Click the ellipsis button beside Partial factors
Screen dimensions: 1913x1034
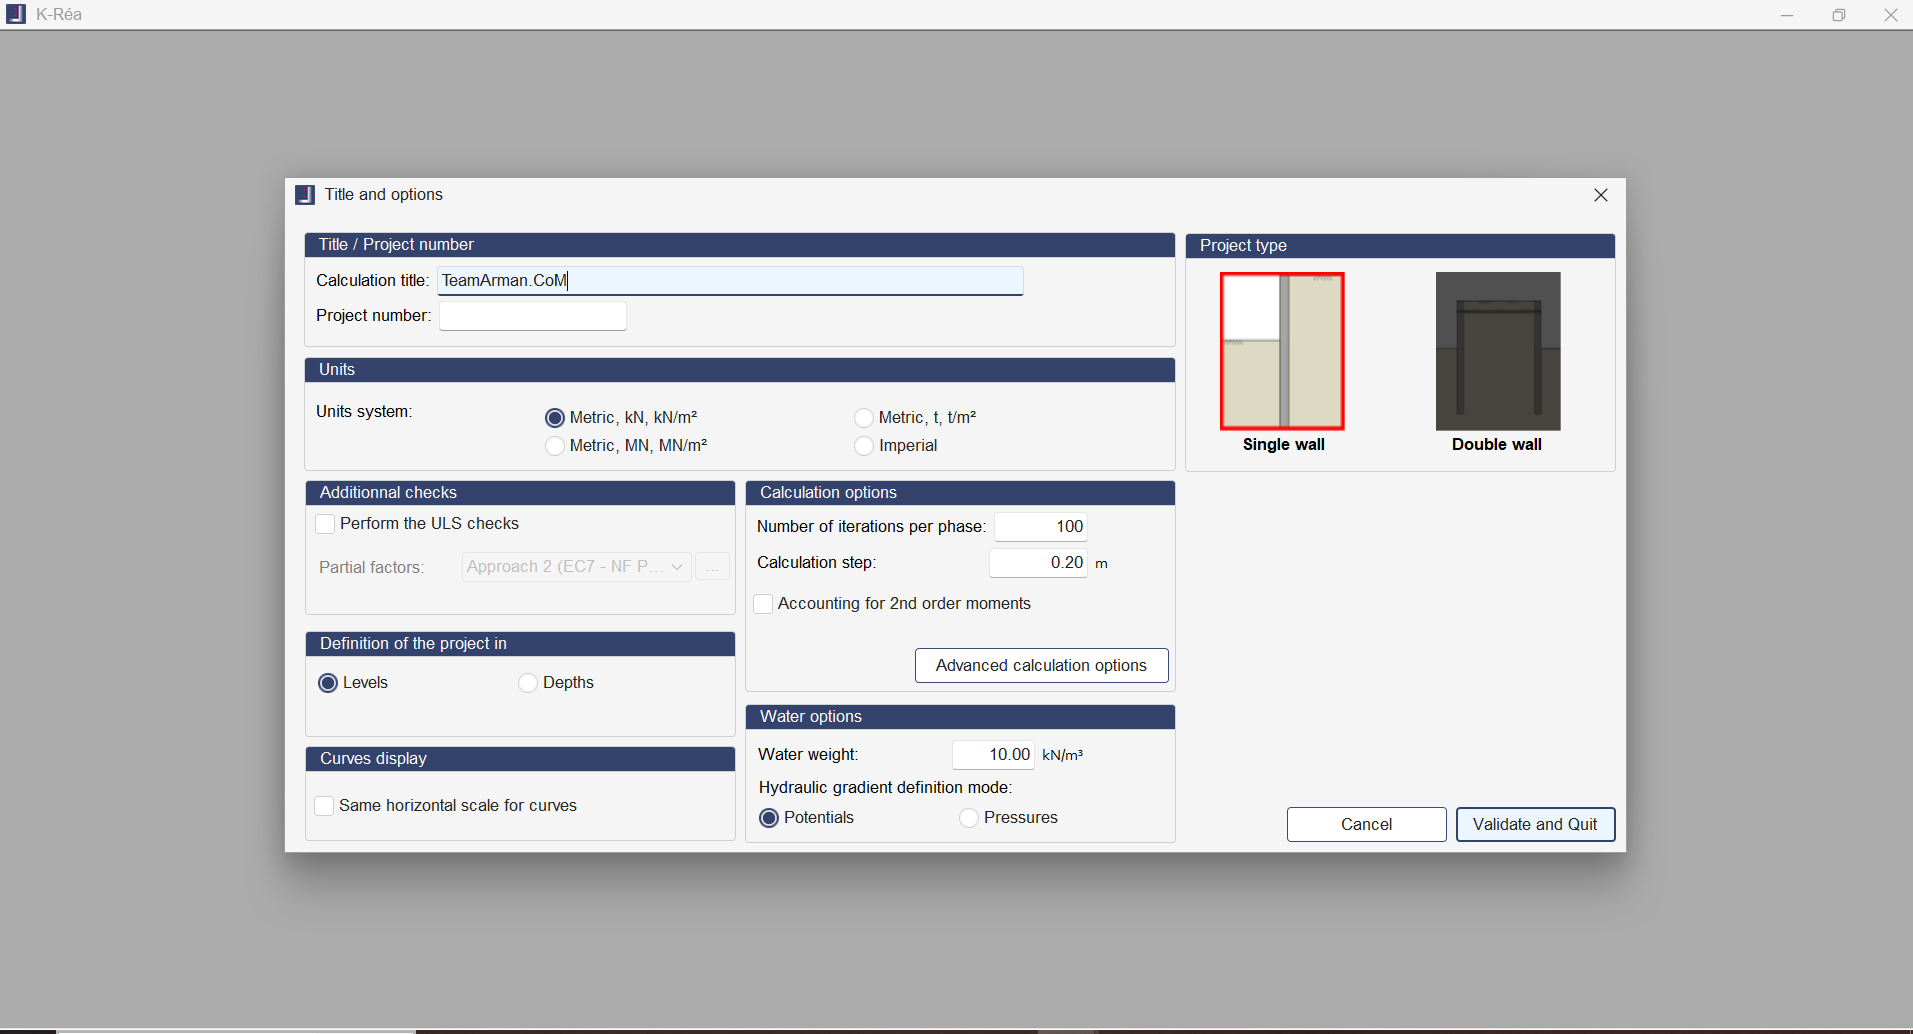coord(712,567)
